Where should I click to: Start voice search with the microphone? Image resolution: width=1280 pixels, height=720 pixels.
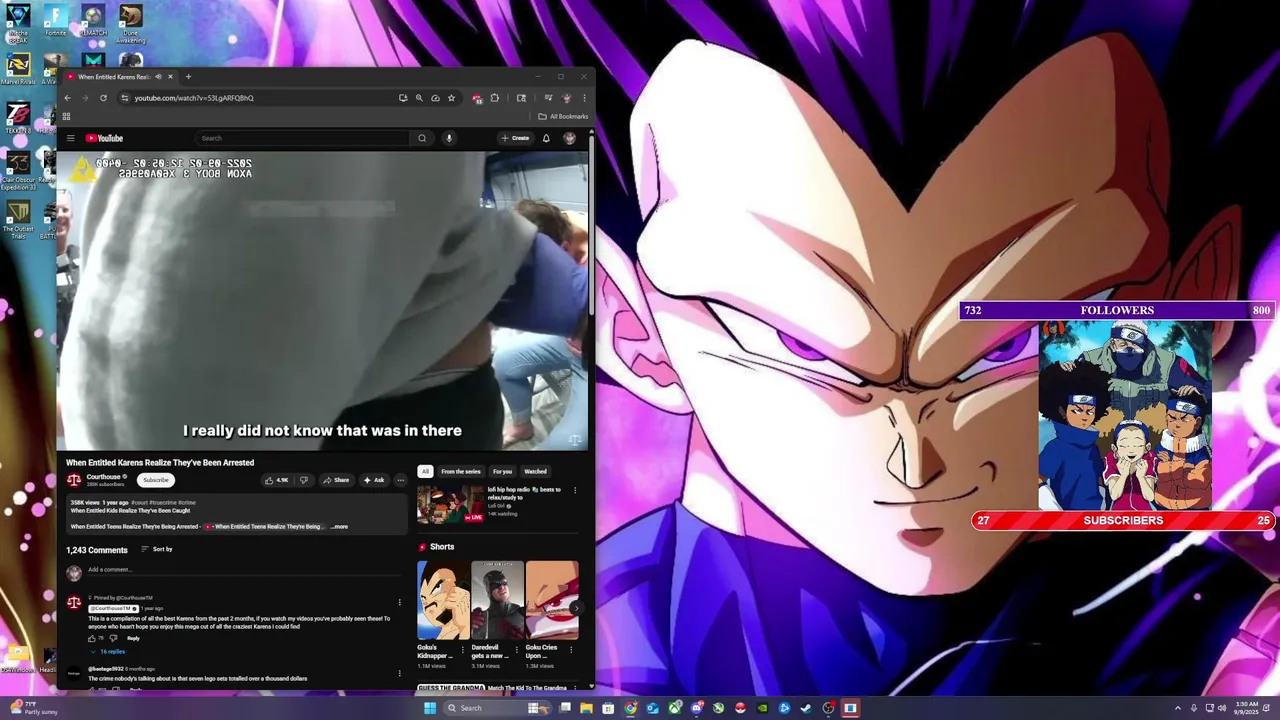pyautogui.click(x=449, y=138)
